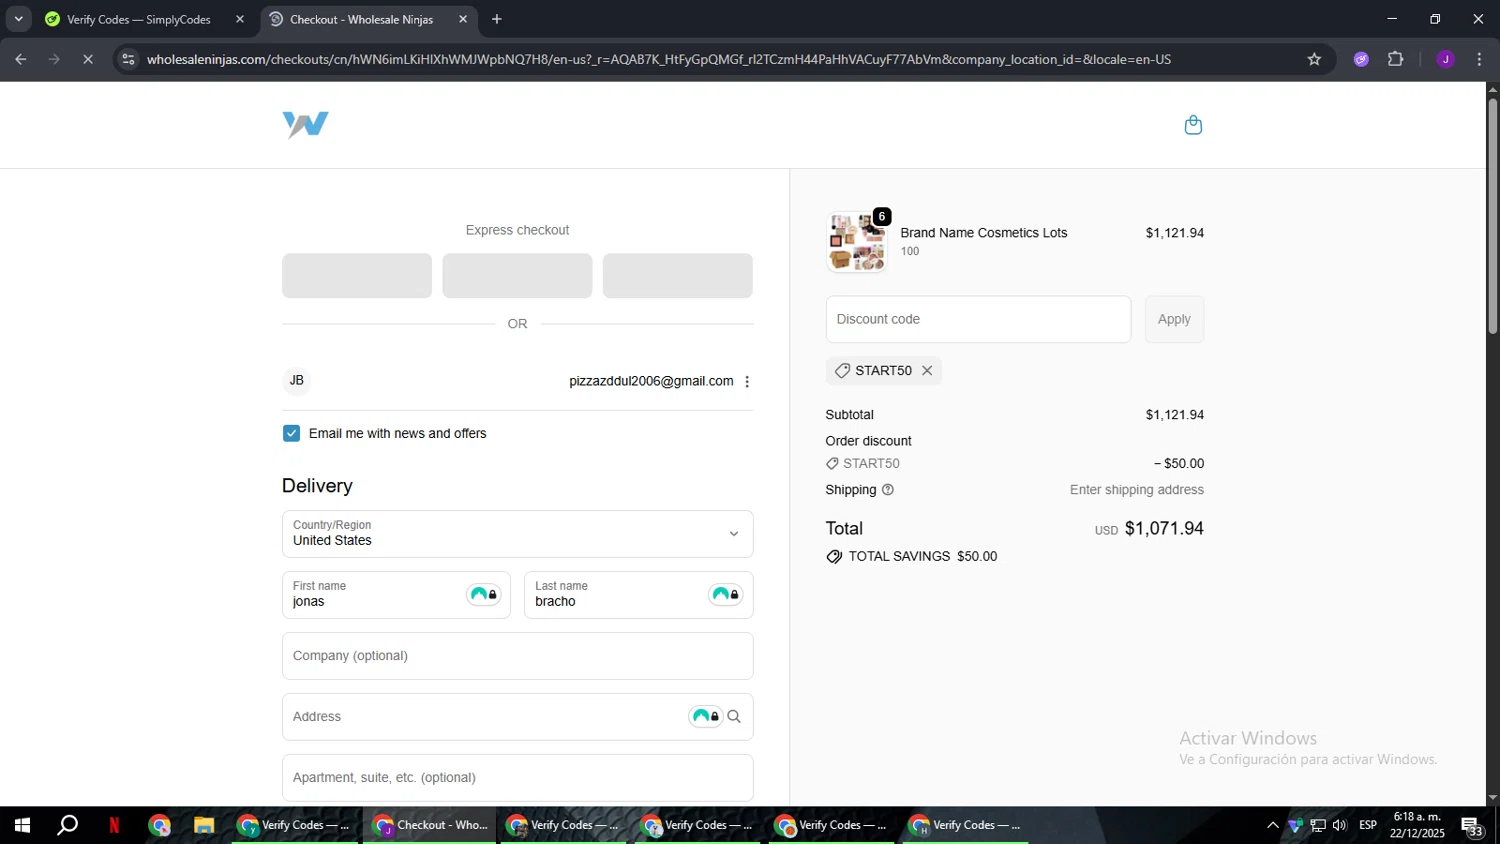The height and width of the screenshot is (844, 1500).
Task: Open the notification center icon
Action: (x=1472, y=827)
